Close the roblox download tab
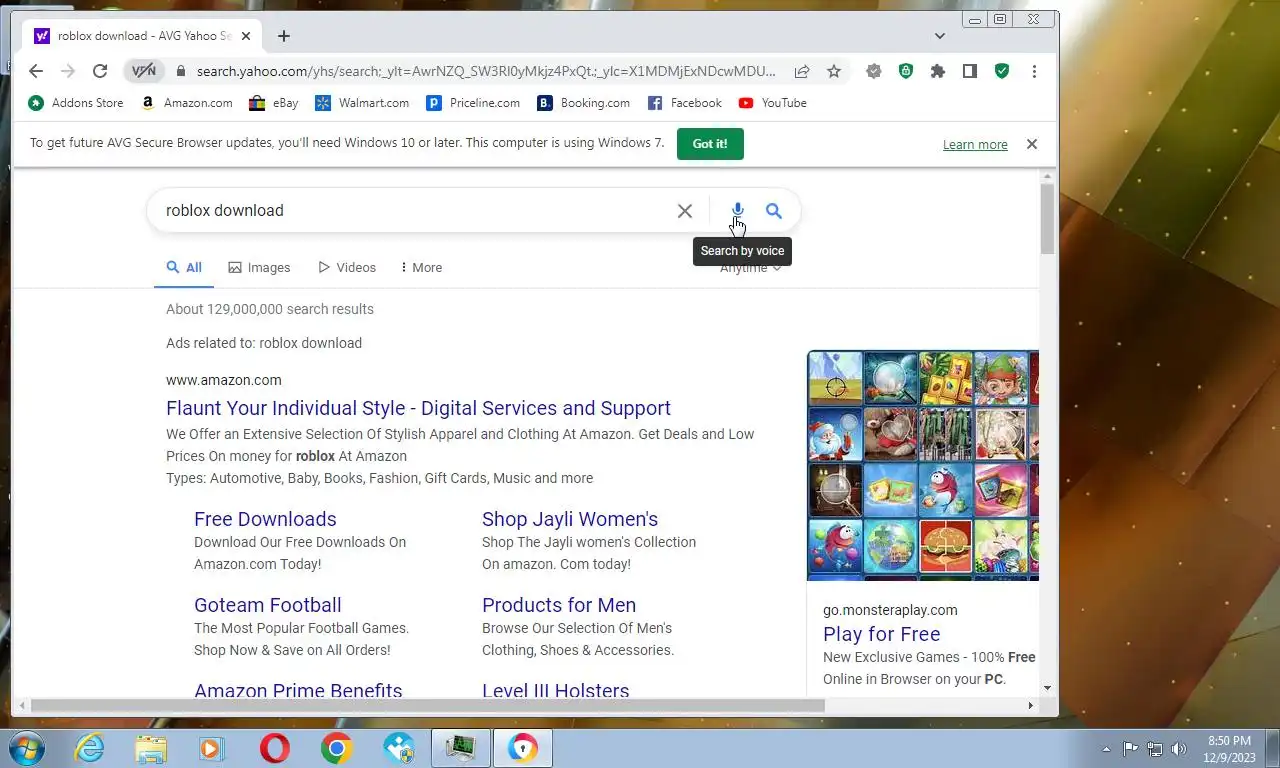 click(x=246, y=36)
